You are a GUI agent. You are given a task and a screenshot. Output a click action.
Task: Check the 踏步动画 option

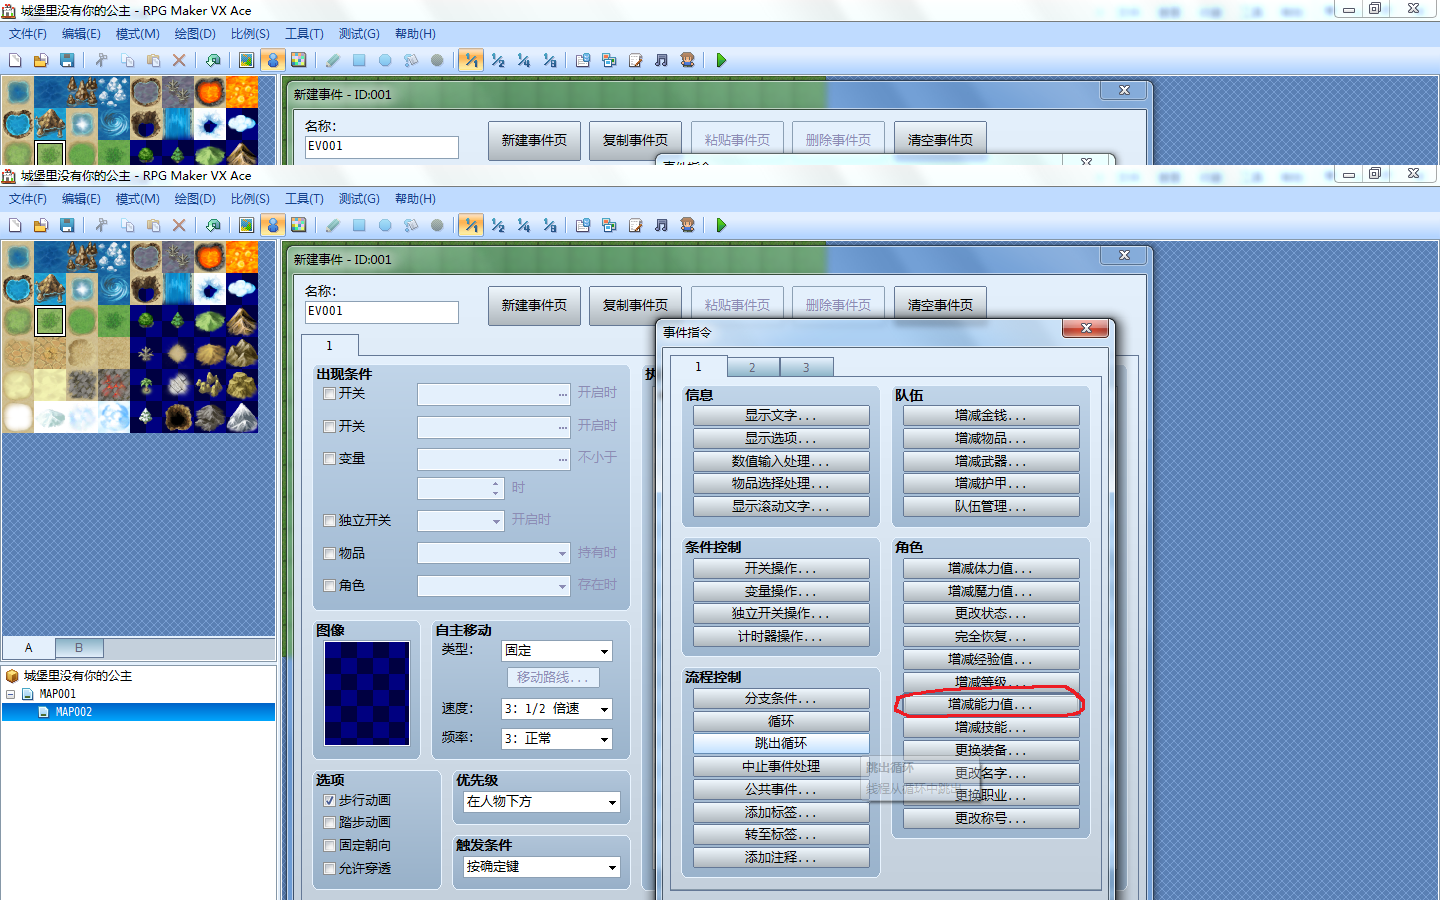pyautogui.click(x=329, y=823)
